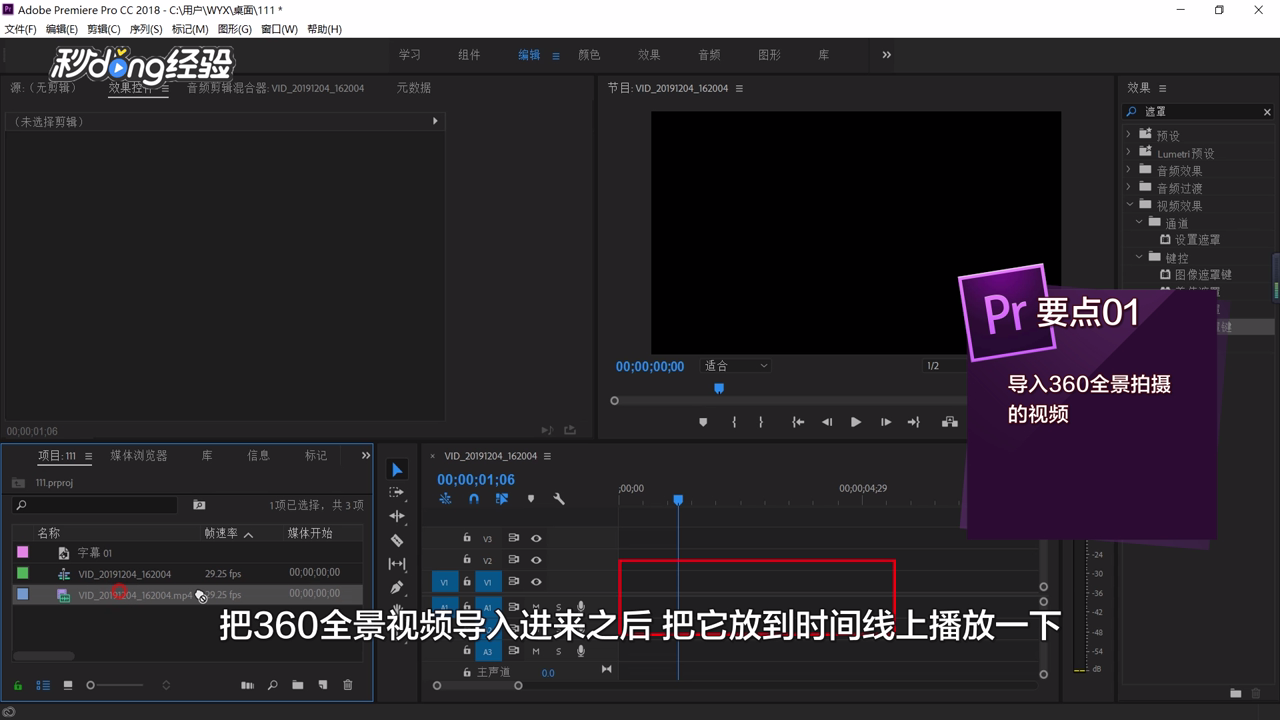Open the 媒体浏览器 tab
1280x720 pixels.
[139, 455]
